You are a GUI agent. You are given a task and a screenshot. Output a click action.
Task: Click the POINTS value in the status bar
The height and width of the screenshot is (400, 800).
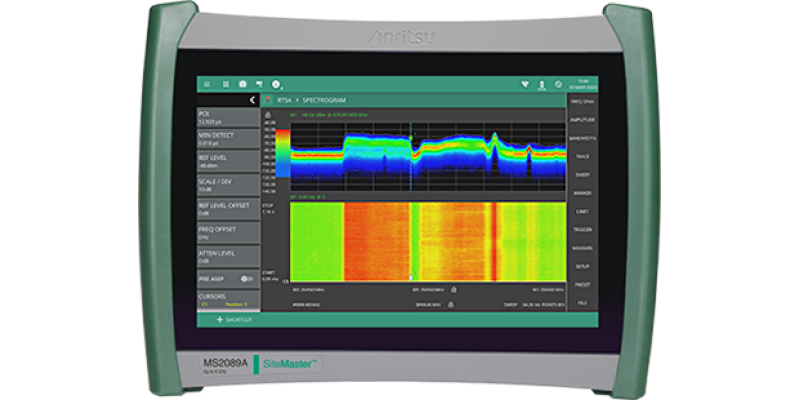554,305
